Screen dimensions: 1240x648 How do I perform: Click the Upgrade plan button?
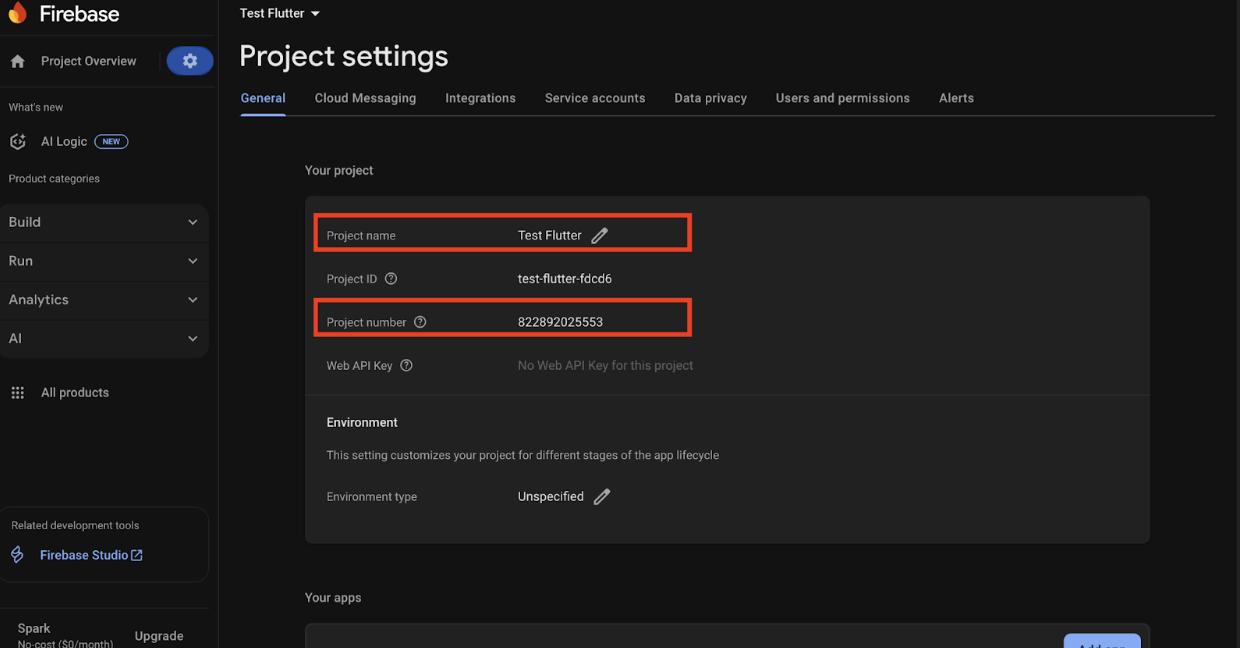click(x=159, y=636)
